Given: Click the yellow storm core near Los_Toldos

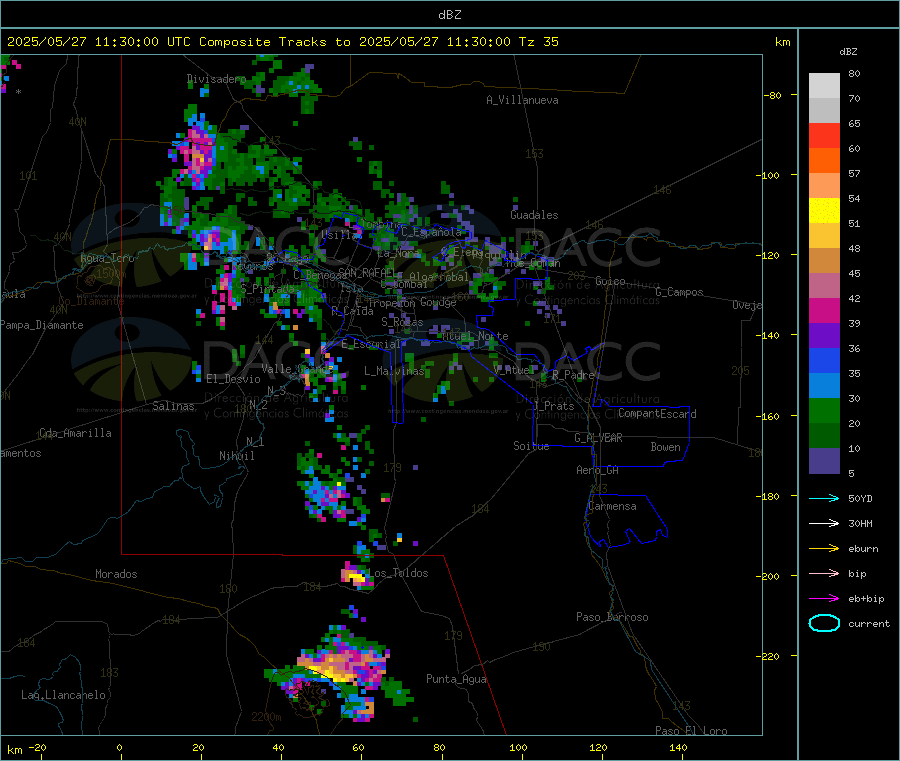Looking at the screenshot, I should tap(357, 576).
